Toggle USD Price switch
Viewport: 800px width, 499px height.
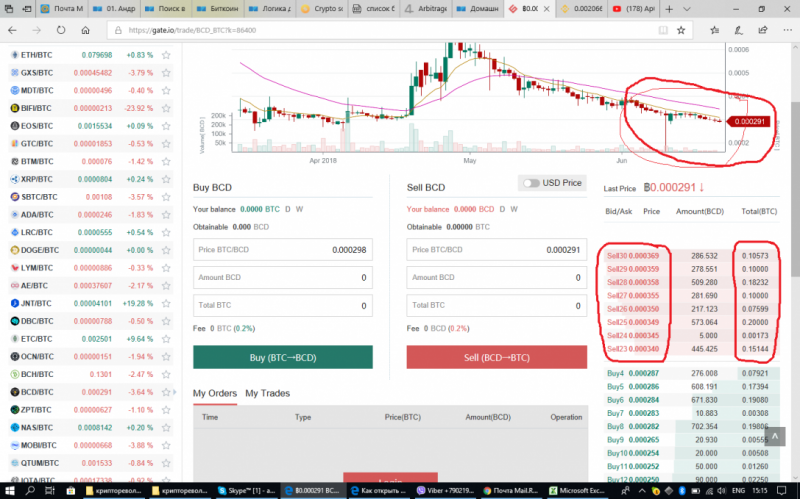(531, 183)
